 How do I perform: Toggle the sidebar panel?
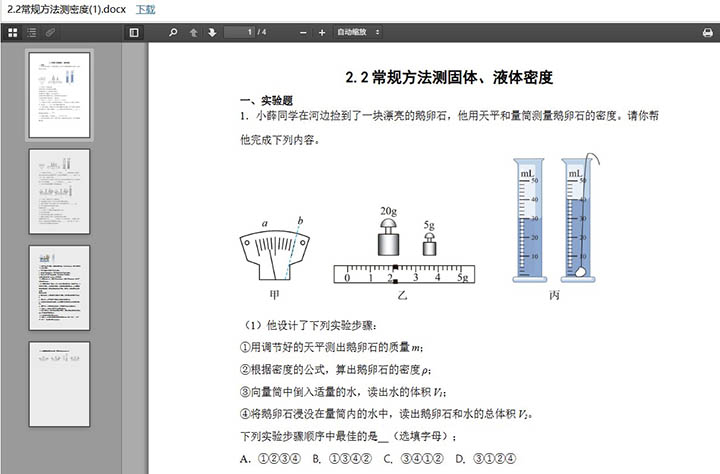[134, 33]
